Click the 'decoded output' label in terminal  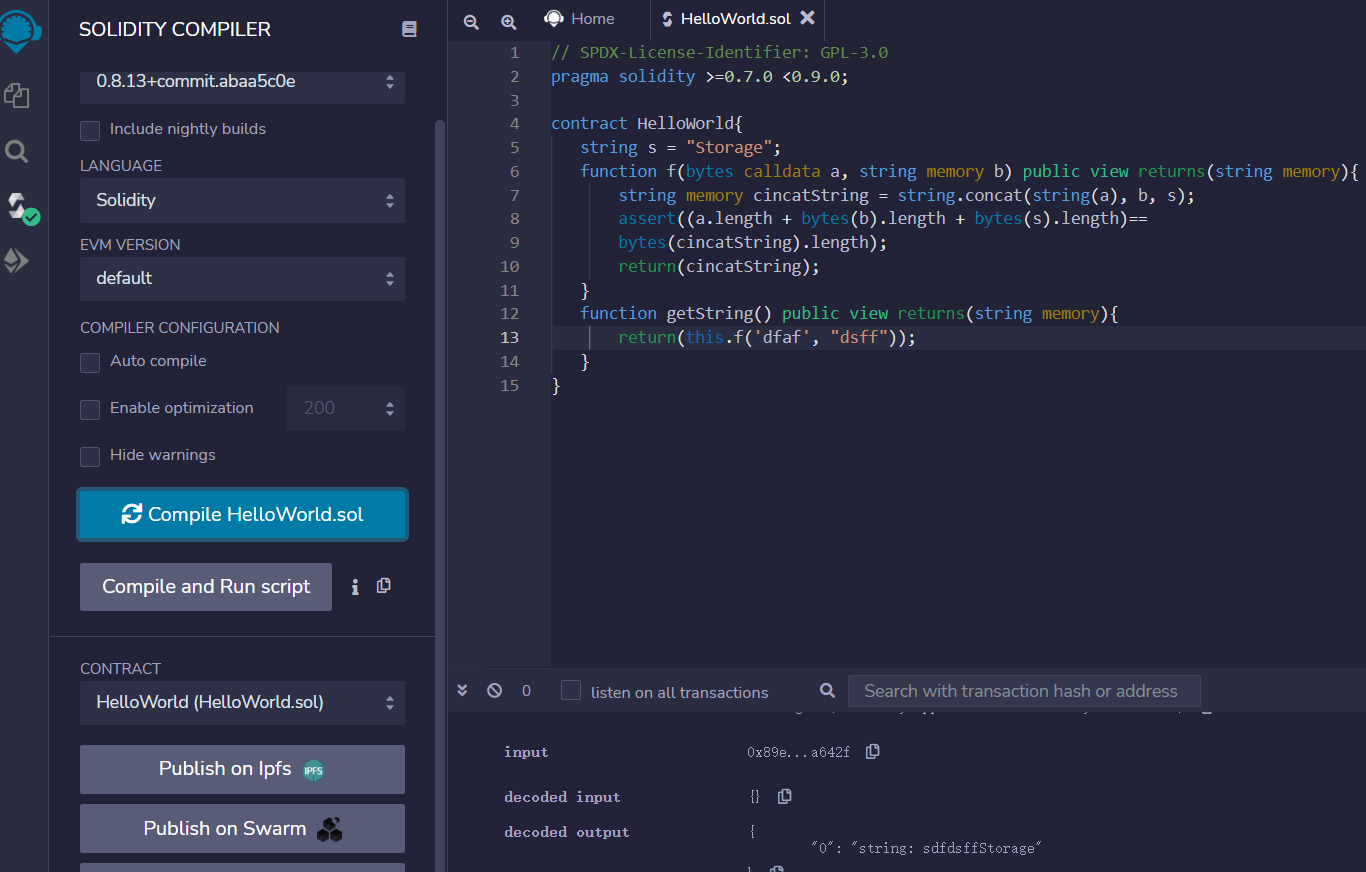click(567, 832)
